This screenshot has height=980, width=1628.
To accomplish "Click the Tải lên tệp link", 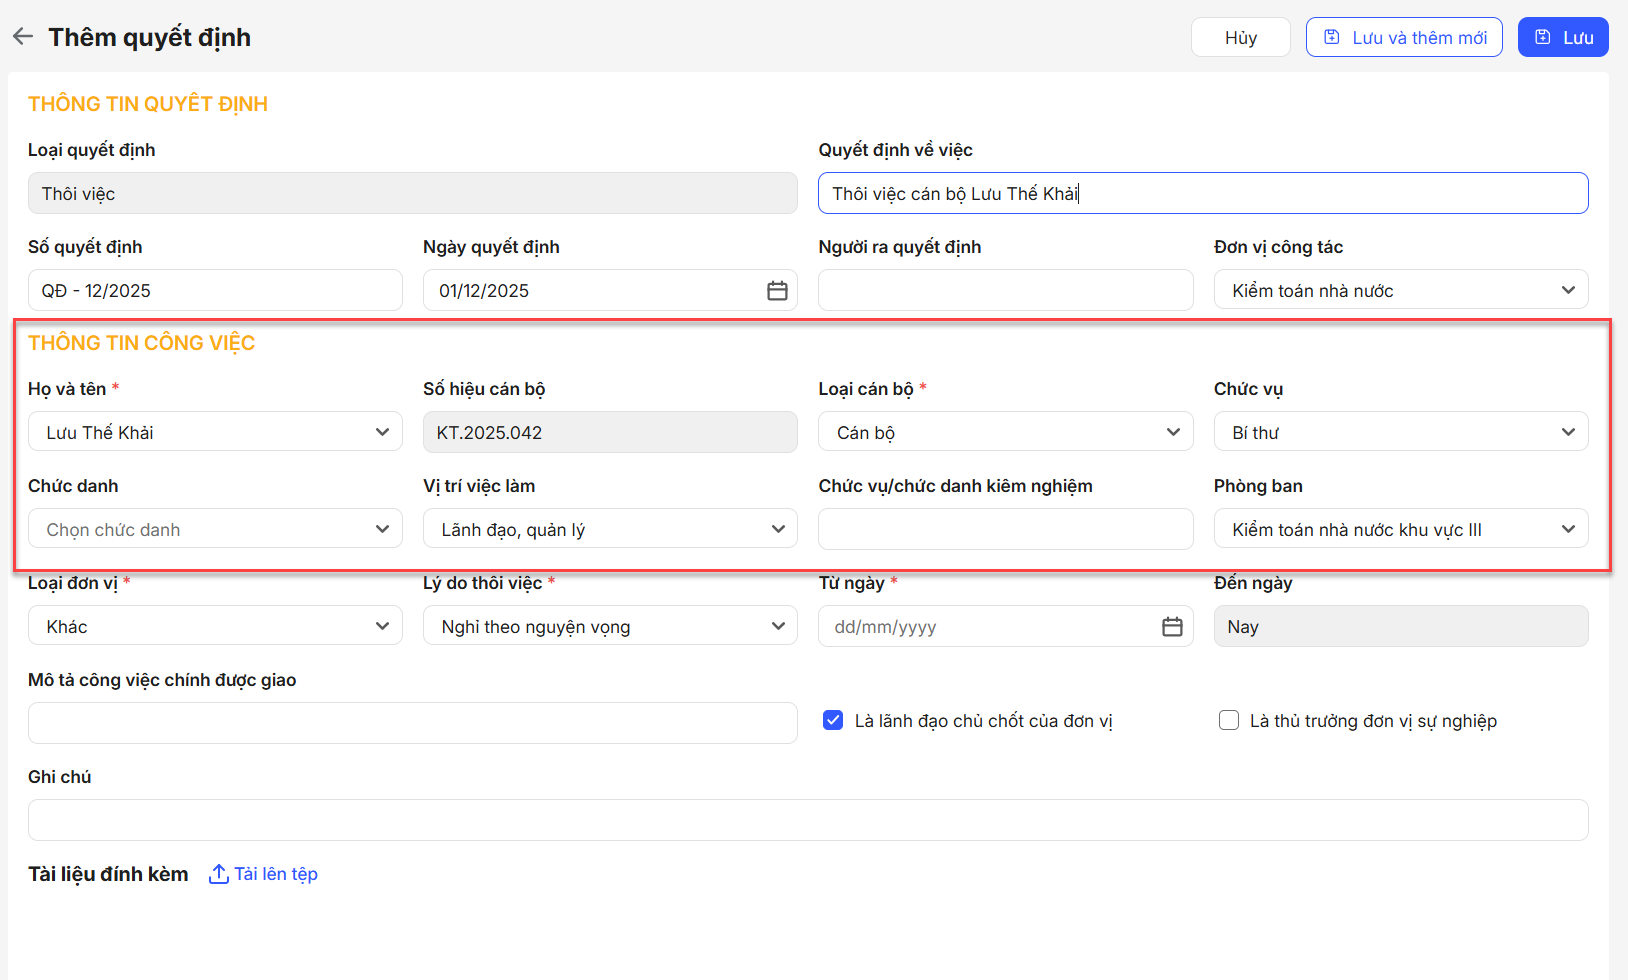I will tap(276, 874).
